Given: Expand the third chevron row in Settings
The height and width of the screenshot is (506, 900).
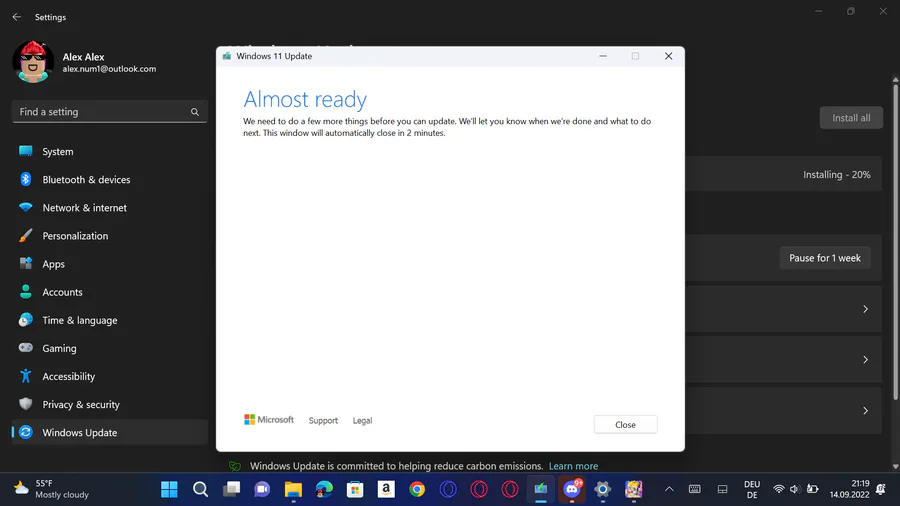Looking at the screenshot, I should point(866,411).
